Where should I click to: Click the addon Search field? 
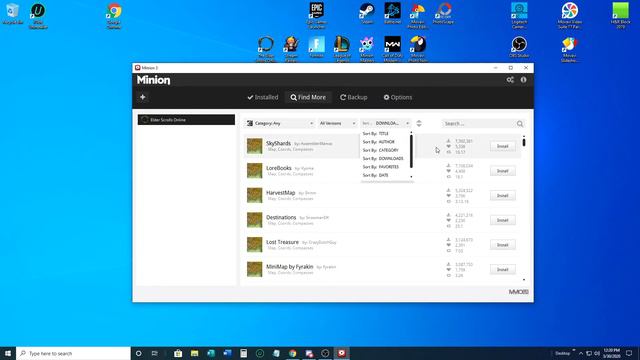[x=479, y=124]
